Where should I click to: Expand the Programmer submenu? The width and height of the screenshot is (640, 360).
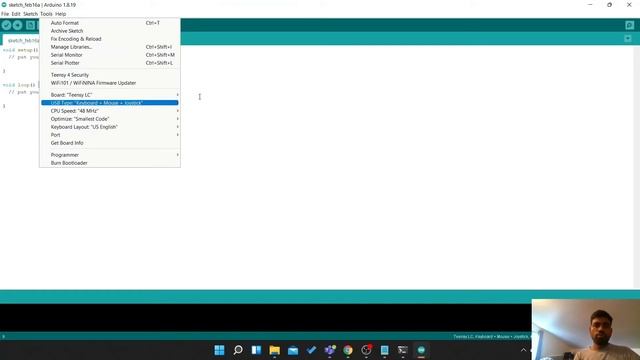(110, 155)
